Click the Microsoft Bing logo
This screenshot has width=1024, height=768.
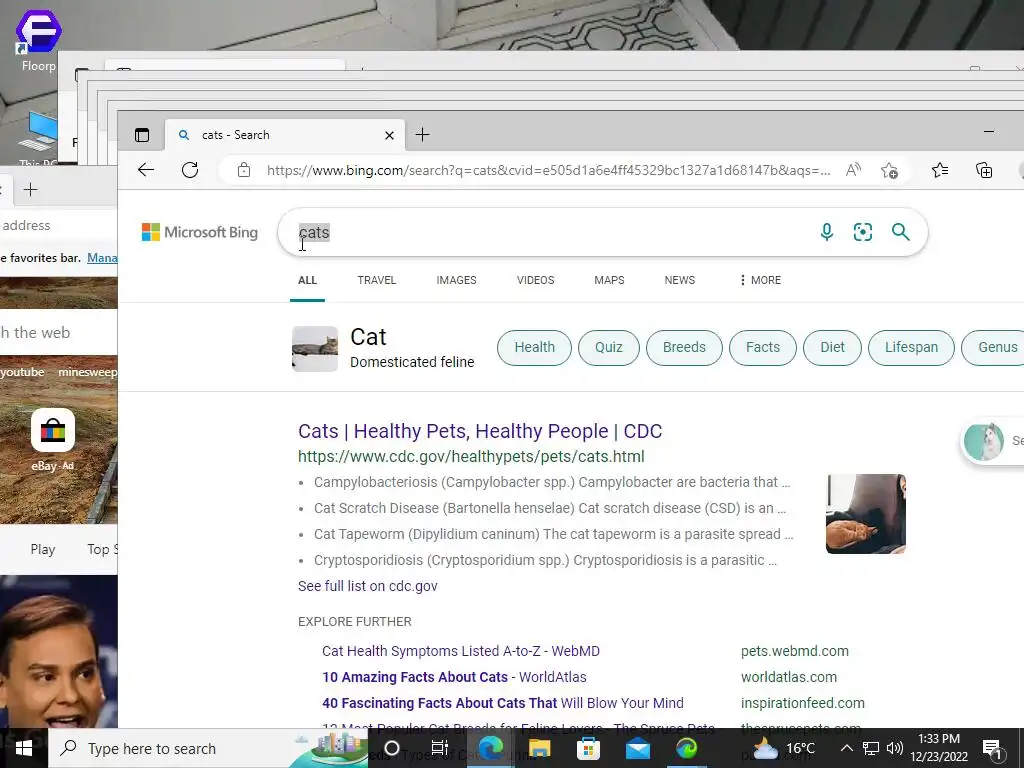[200, 232]
